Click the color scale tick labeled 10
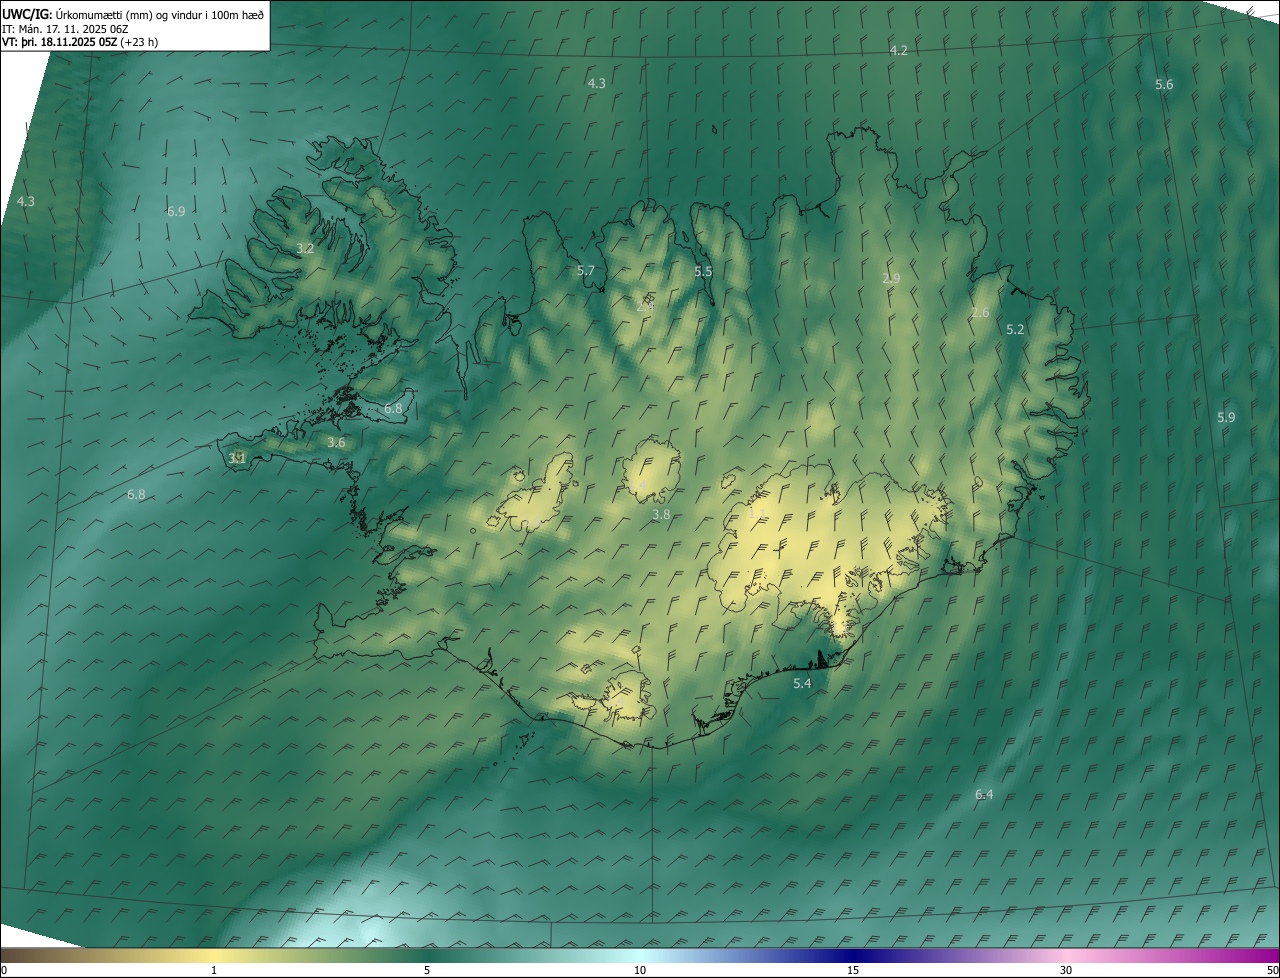Image resolution: width=1280 pixels, height=978 pixels. 640,970
